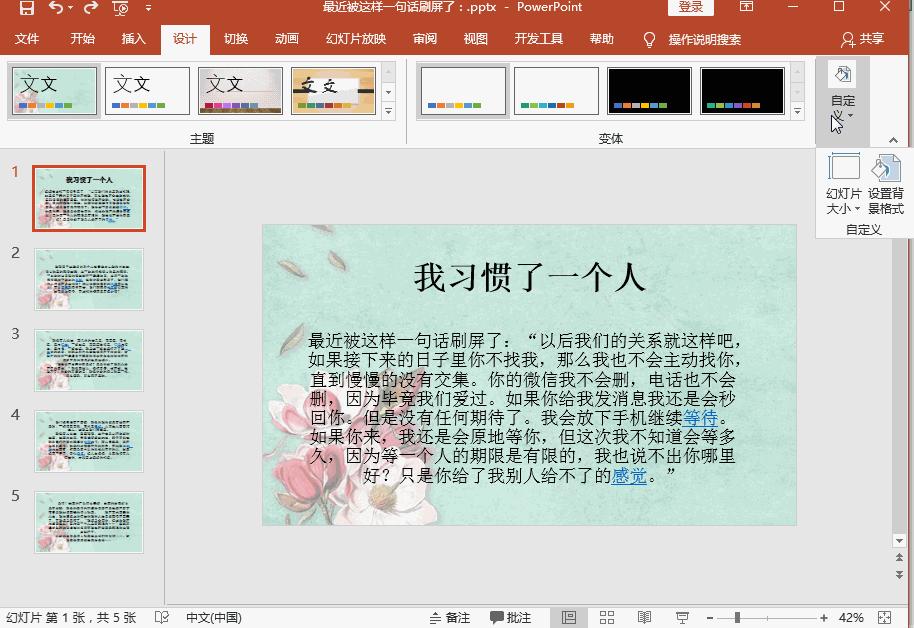914x628 pixels.
Task: Click the Undo icon
Action: (x=56, y=8)
